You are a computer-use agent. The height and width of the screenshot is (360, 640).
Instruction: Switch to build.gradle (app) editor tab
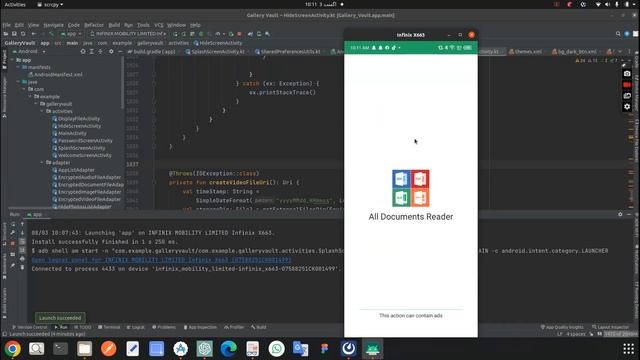[x=151, y=52]
